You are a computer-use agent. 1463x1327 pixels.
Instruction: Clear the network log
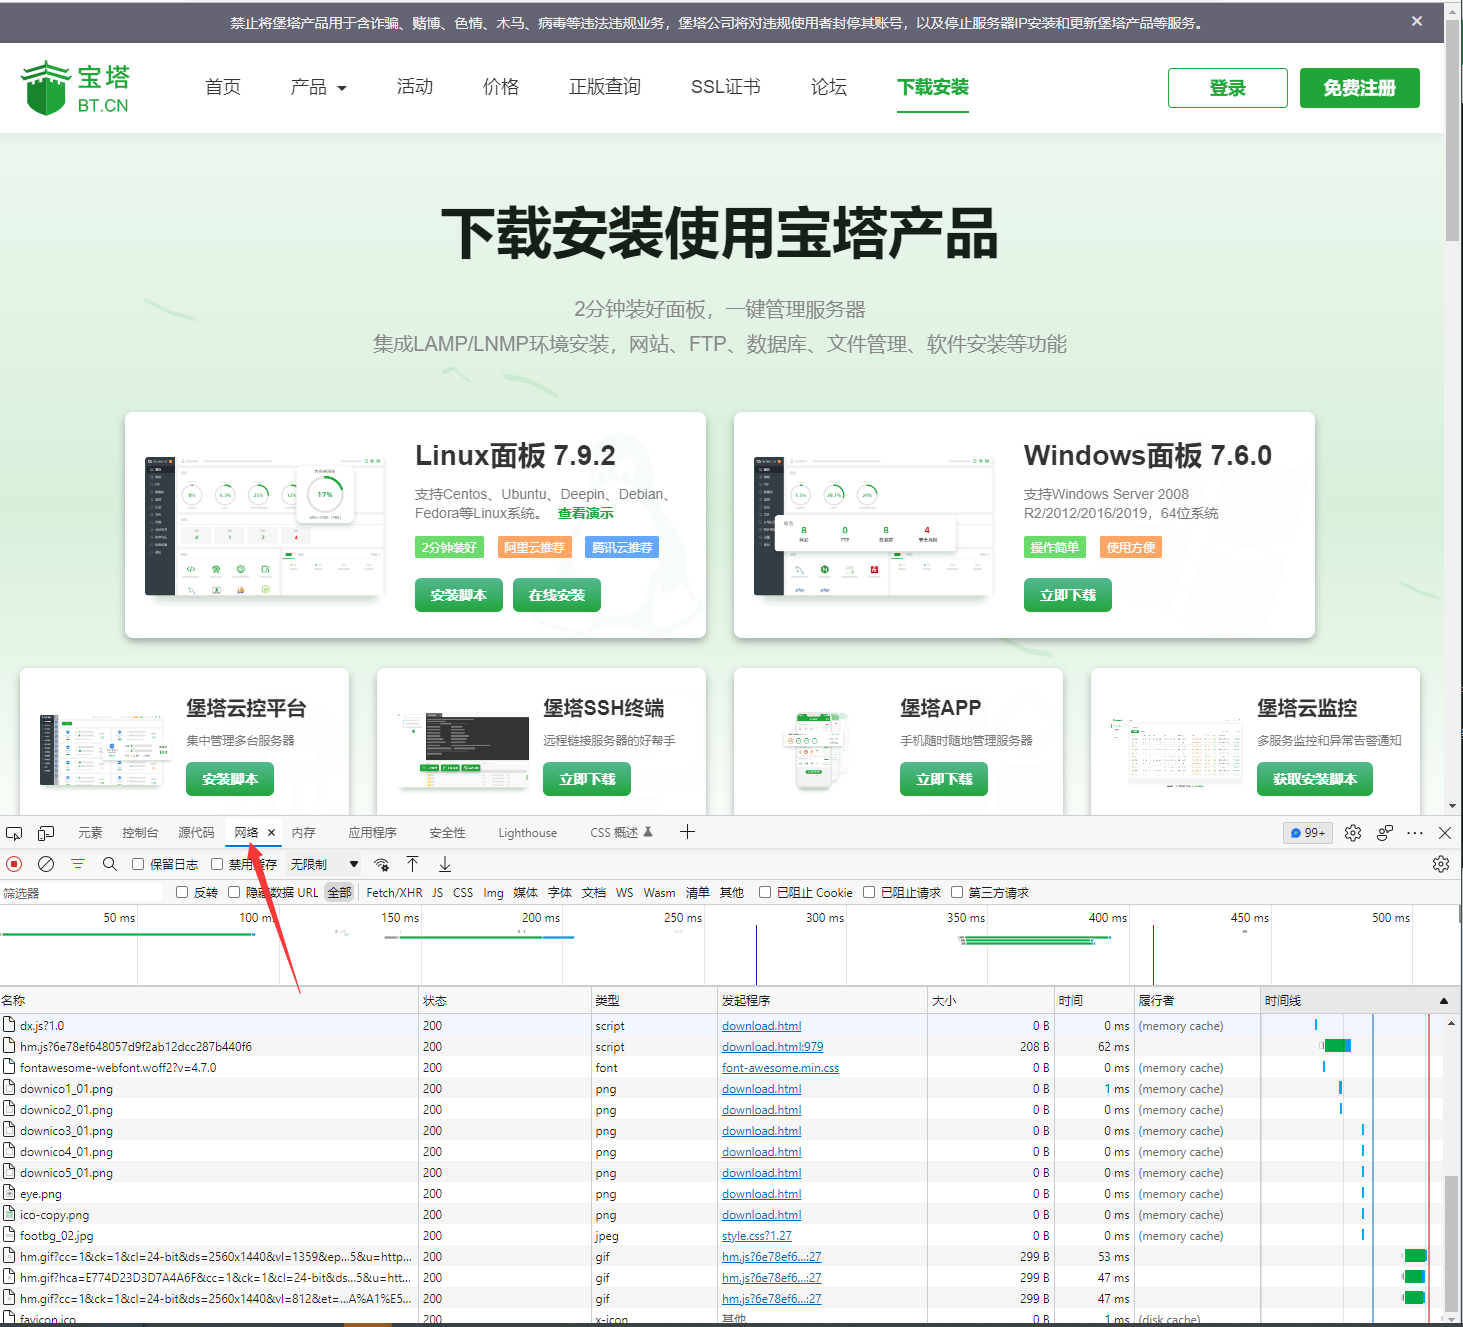tap(46, 864)
